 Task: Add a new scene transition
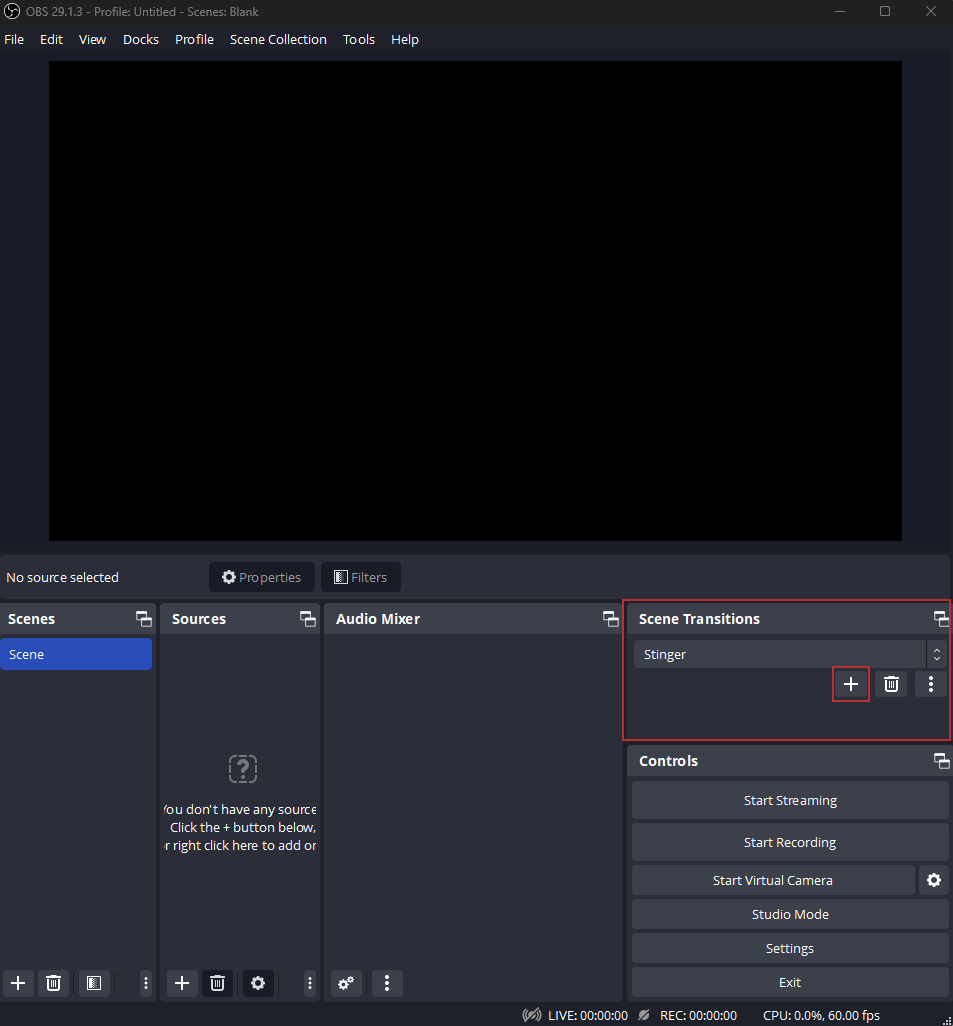pyautogui.click(x=851, y=684)
